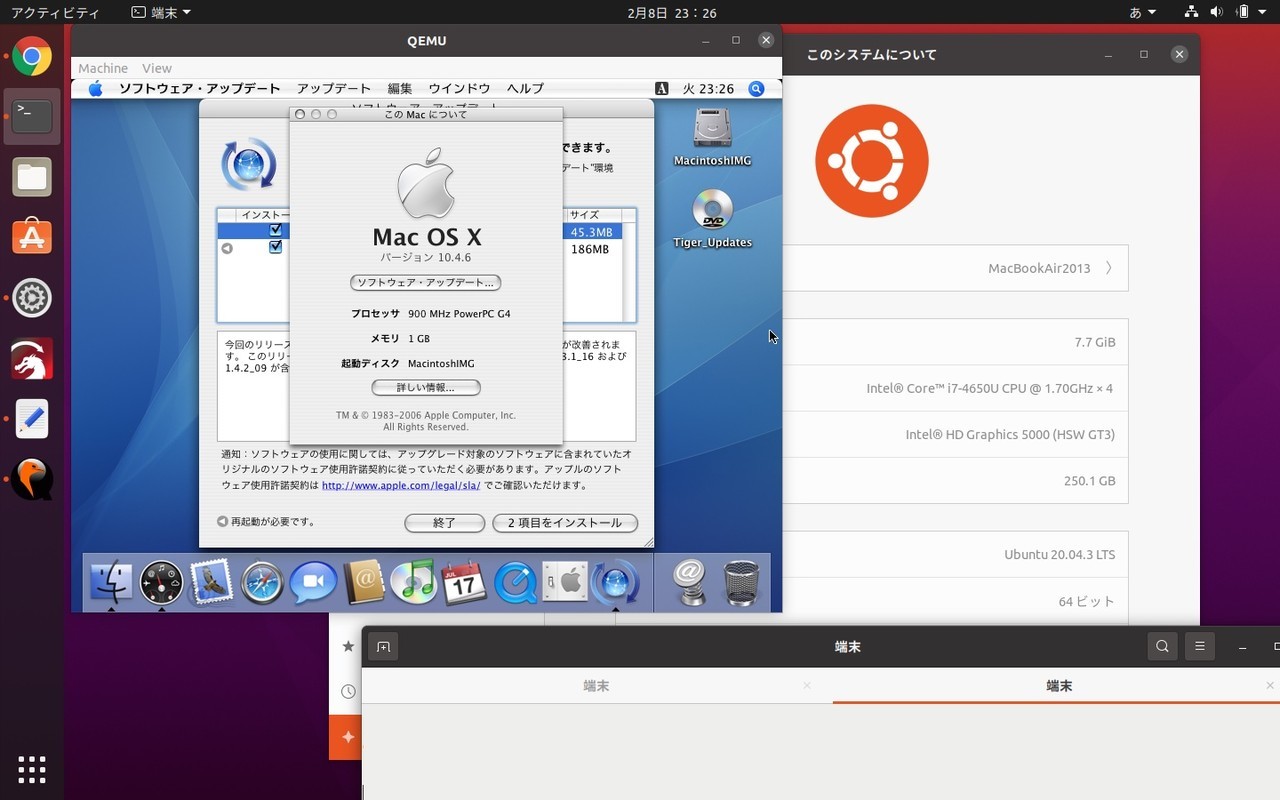Click the Ubuntu 20.04.3 LTS value
Screen dimensions: 1280x800
click(x=1059, y=555)
